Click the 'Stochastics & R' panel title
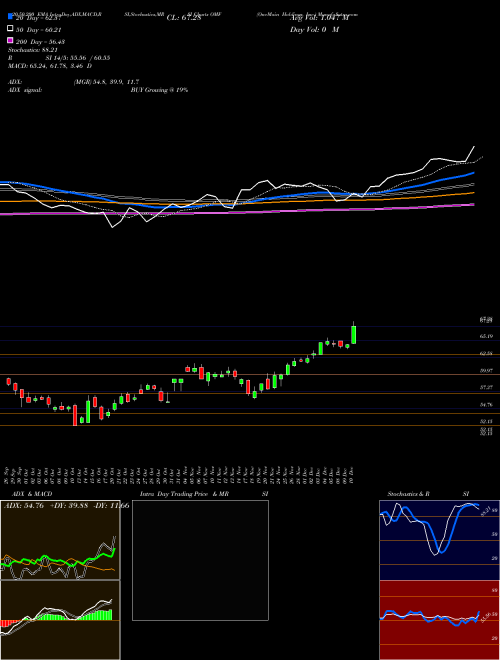This screenshot has height=660, width=500. [x=409, y=494]
